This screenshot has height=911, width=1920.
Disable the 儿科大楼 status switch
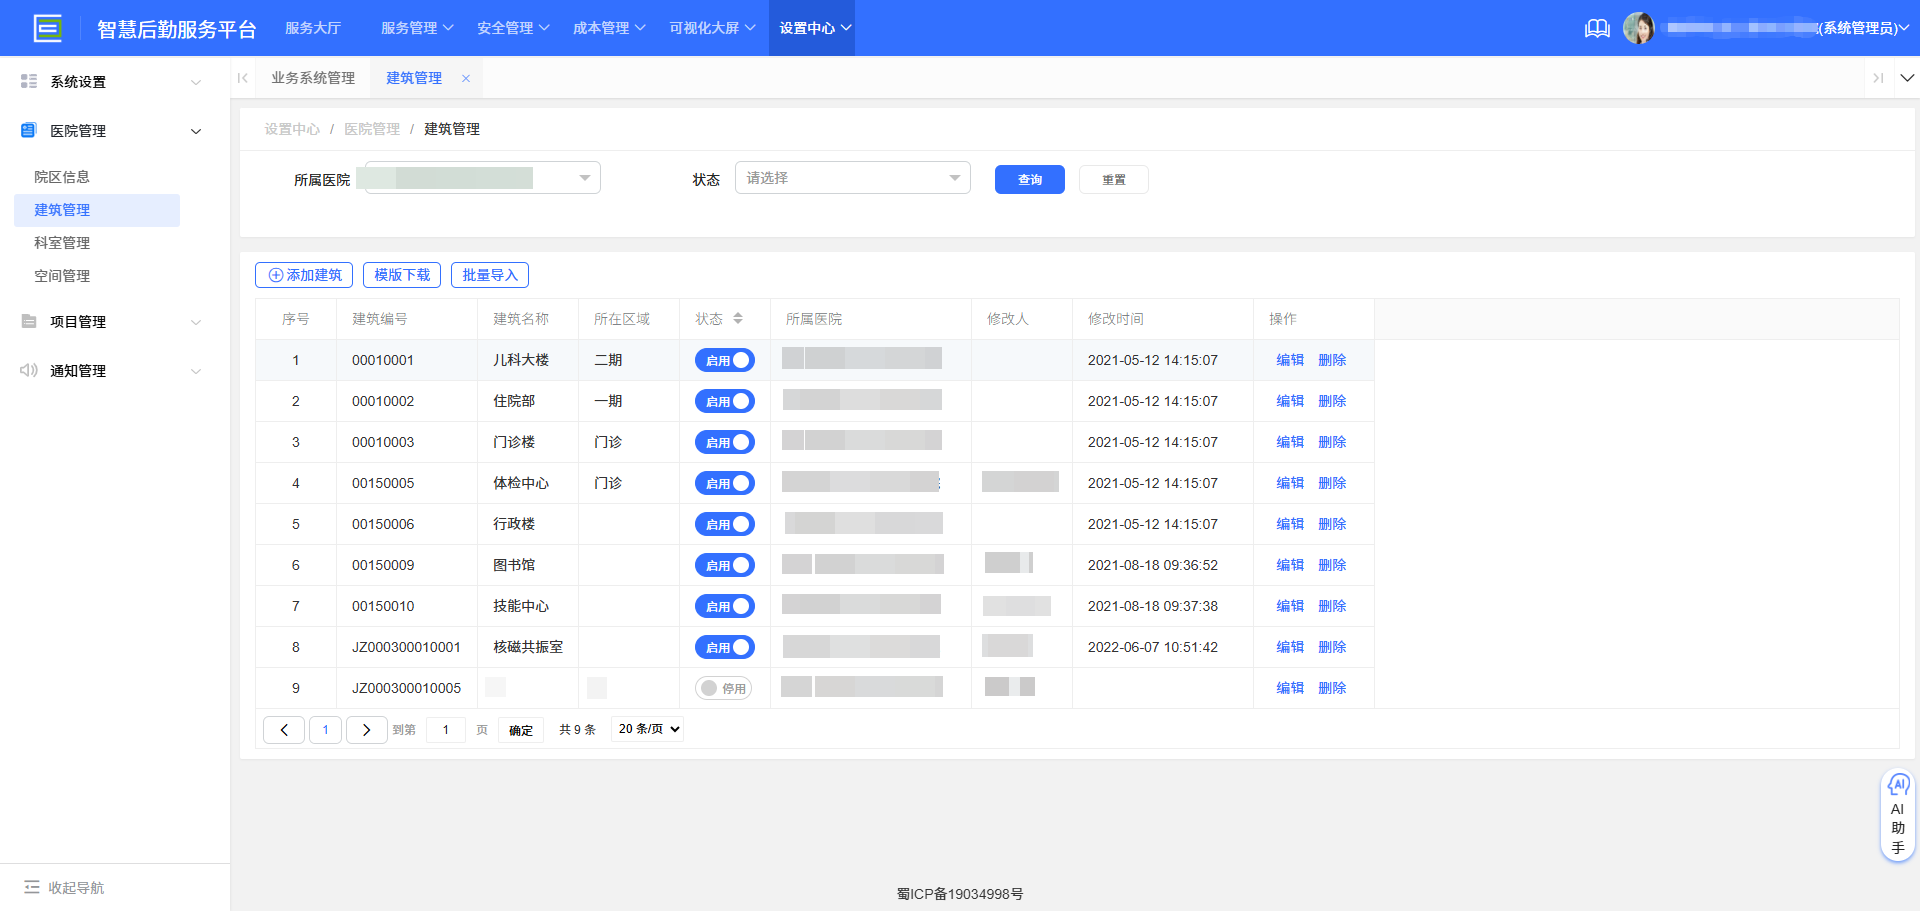(x=725, y=360)
